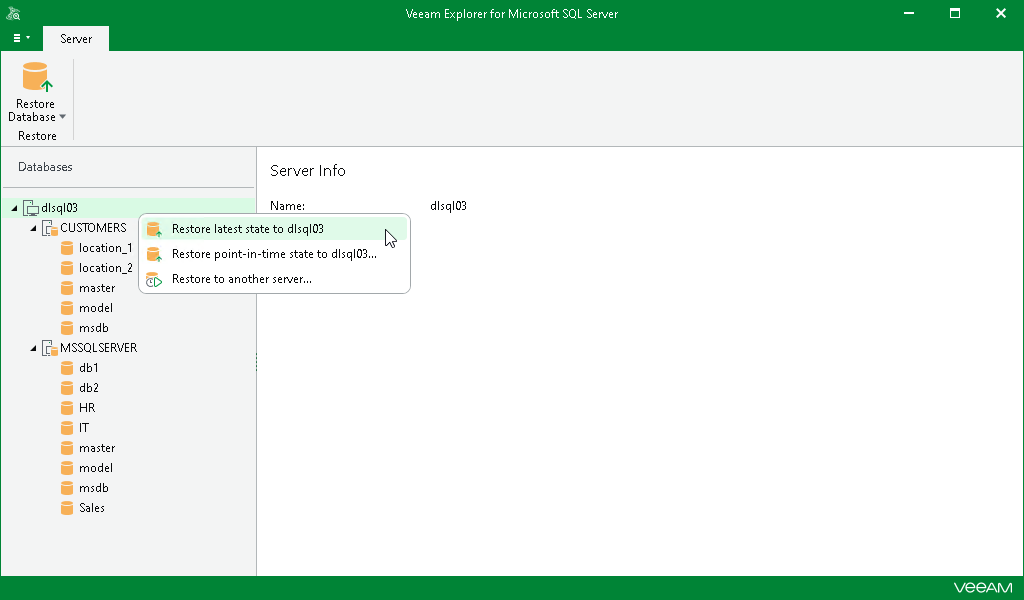This screenshot has height=600, width=1024.
Task: Click the Veeam icon in the title bar
Action: 12,13
